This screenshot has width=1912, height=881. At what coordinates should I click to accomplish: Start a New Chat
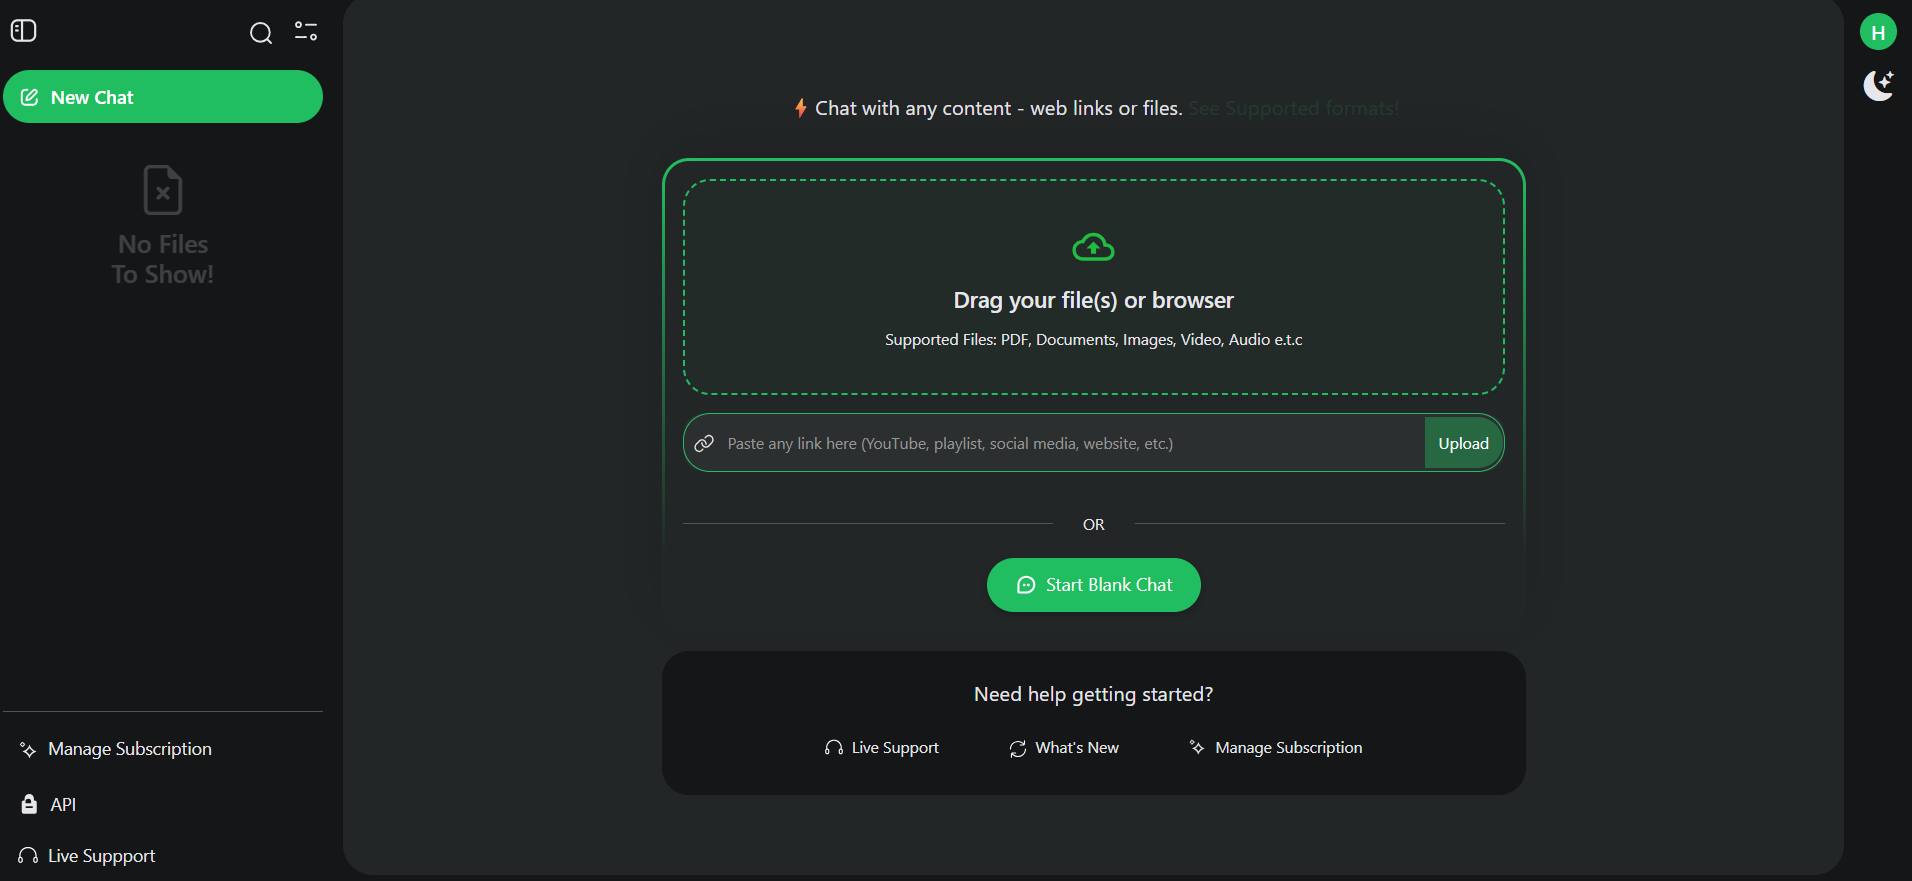[163, 96]
